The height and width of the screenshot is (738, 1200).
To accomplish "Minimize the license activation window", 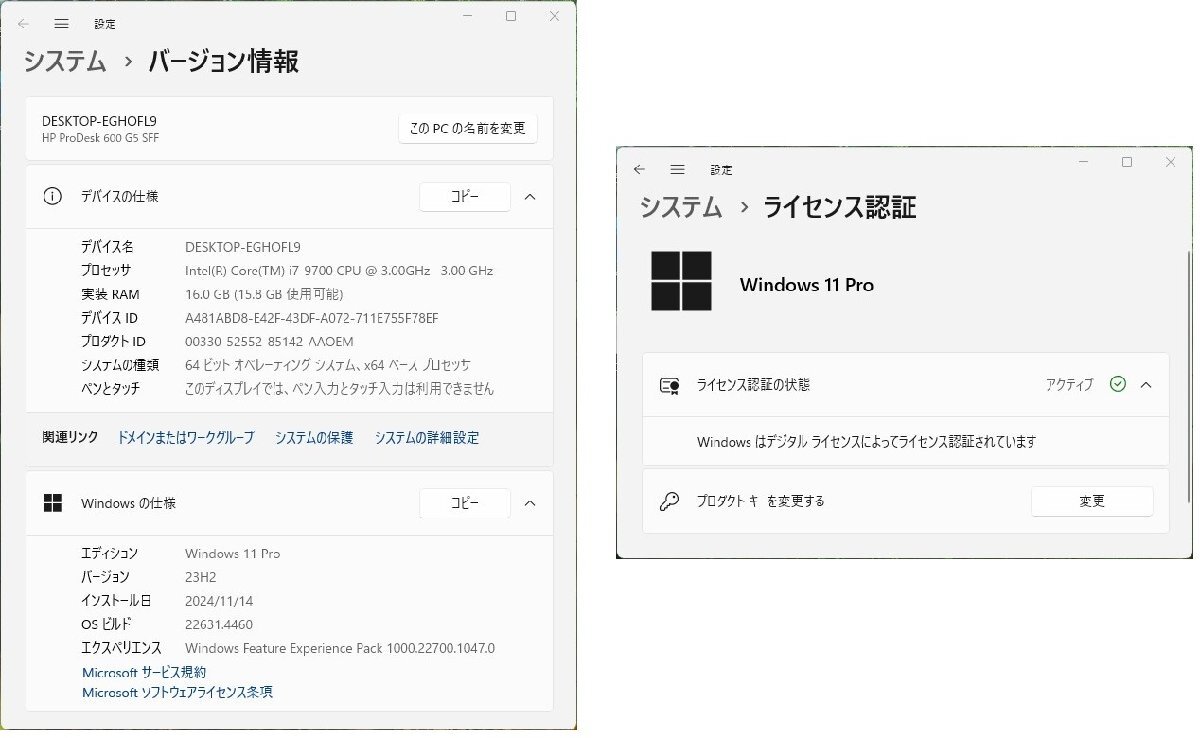I will (x=1083, y=162).
